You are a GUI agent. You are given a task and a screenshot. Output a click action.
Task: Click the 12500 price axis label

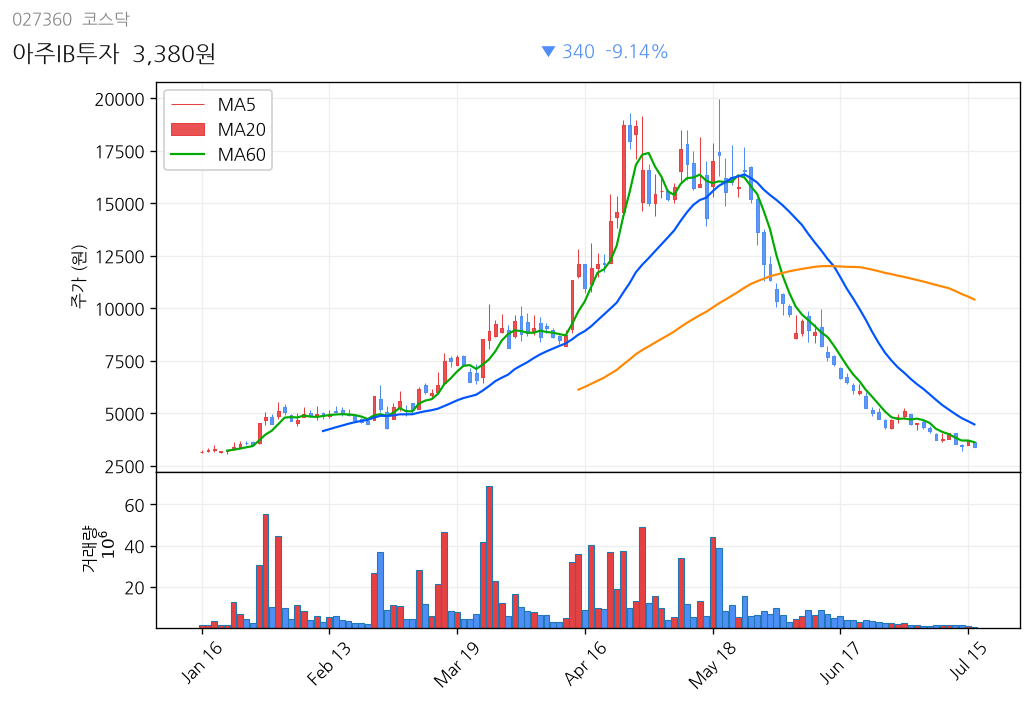click(x=120, y=257)
